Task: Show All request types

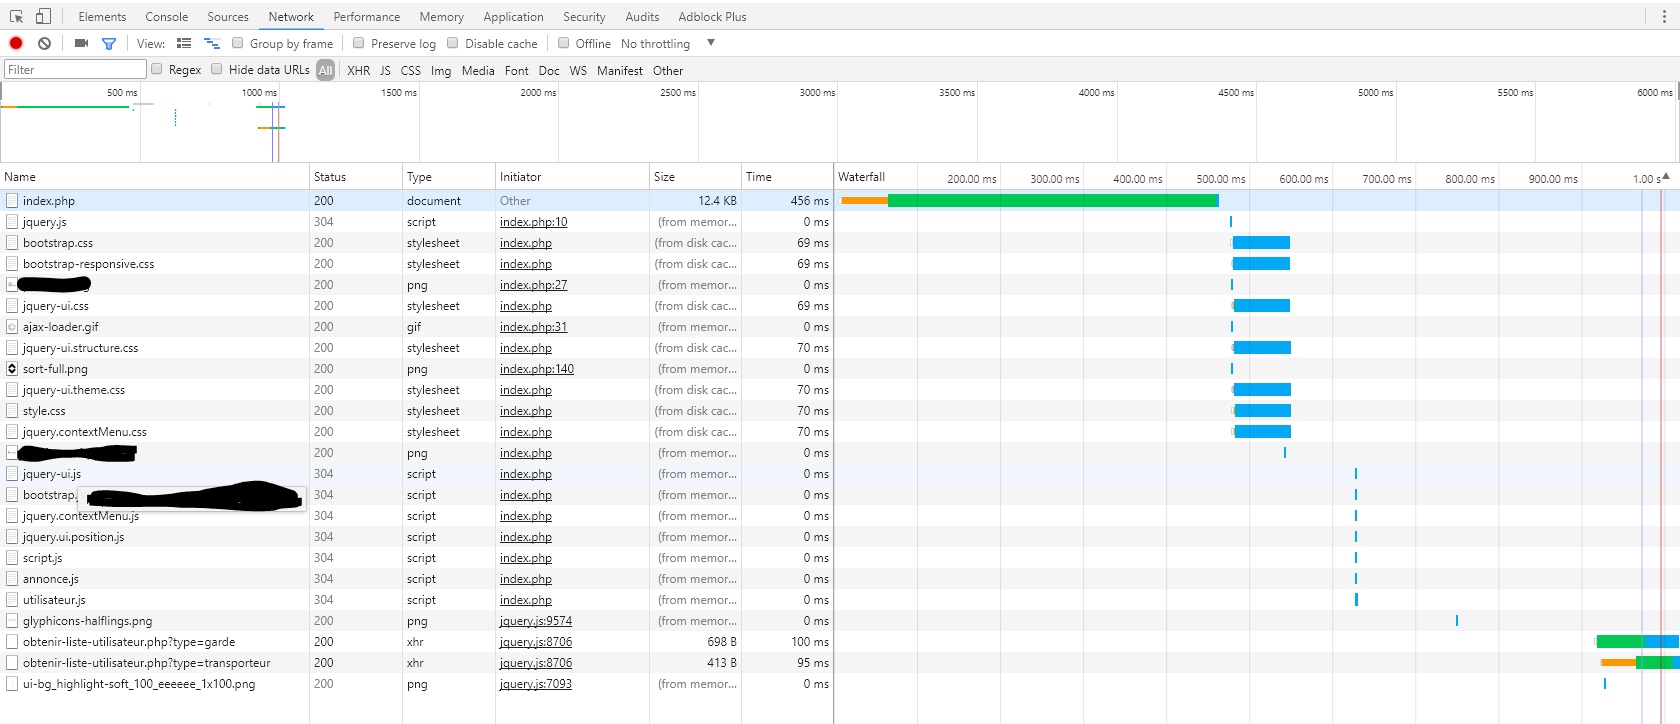Action: [326, 70]
